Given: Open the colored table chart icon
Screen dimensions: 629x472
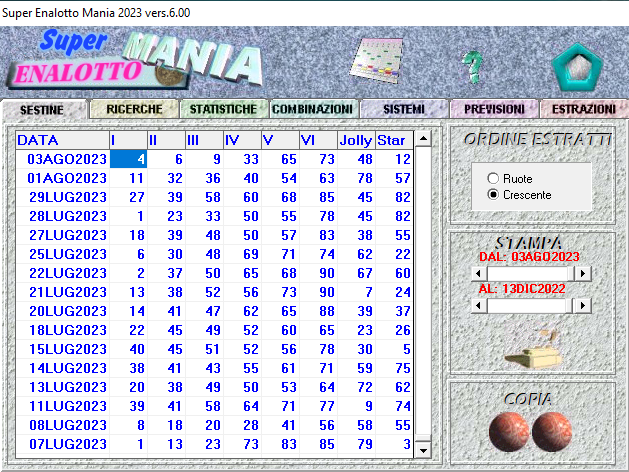Looking at the screenshot, I should click(376, 60).
